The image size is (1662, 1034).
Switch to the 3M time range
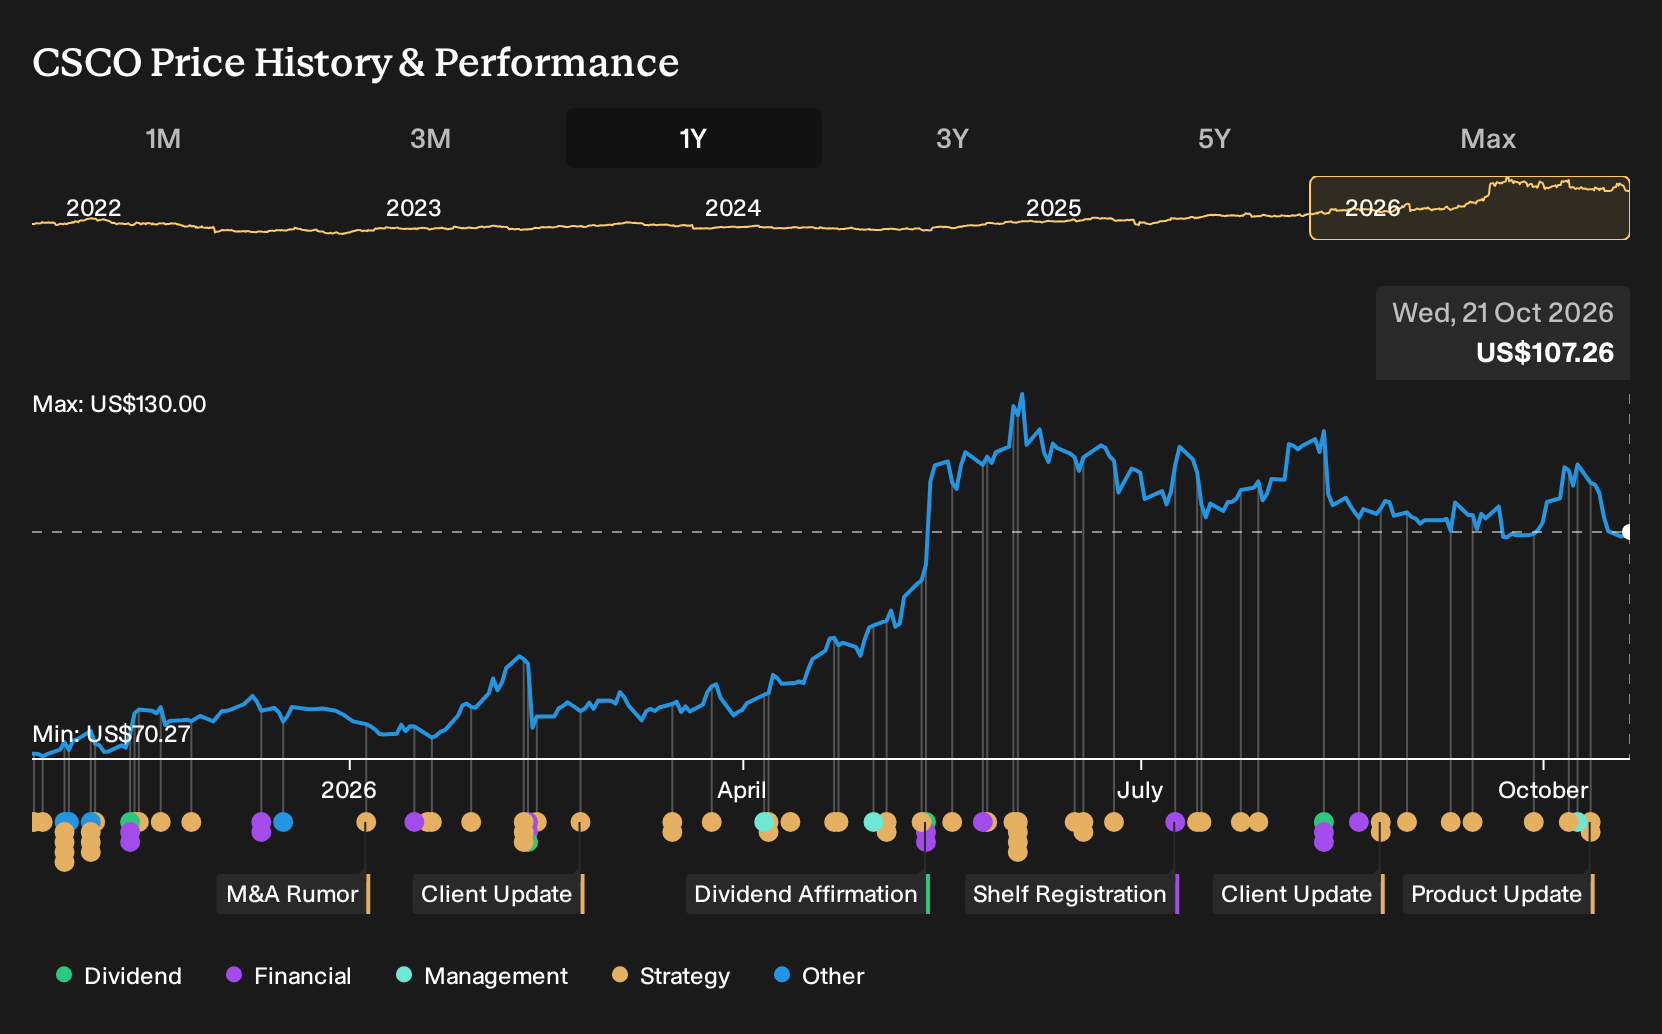430,138
